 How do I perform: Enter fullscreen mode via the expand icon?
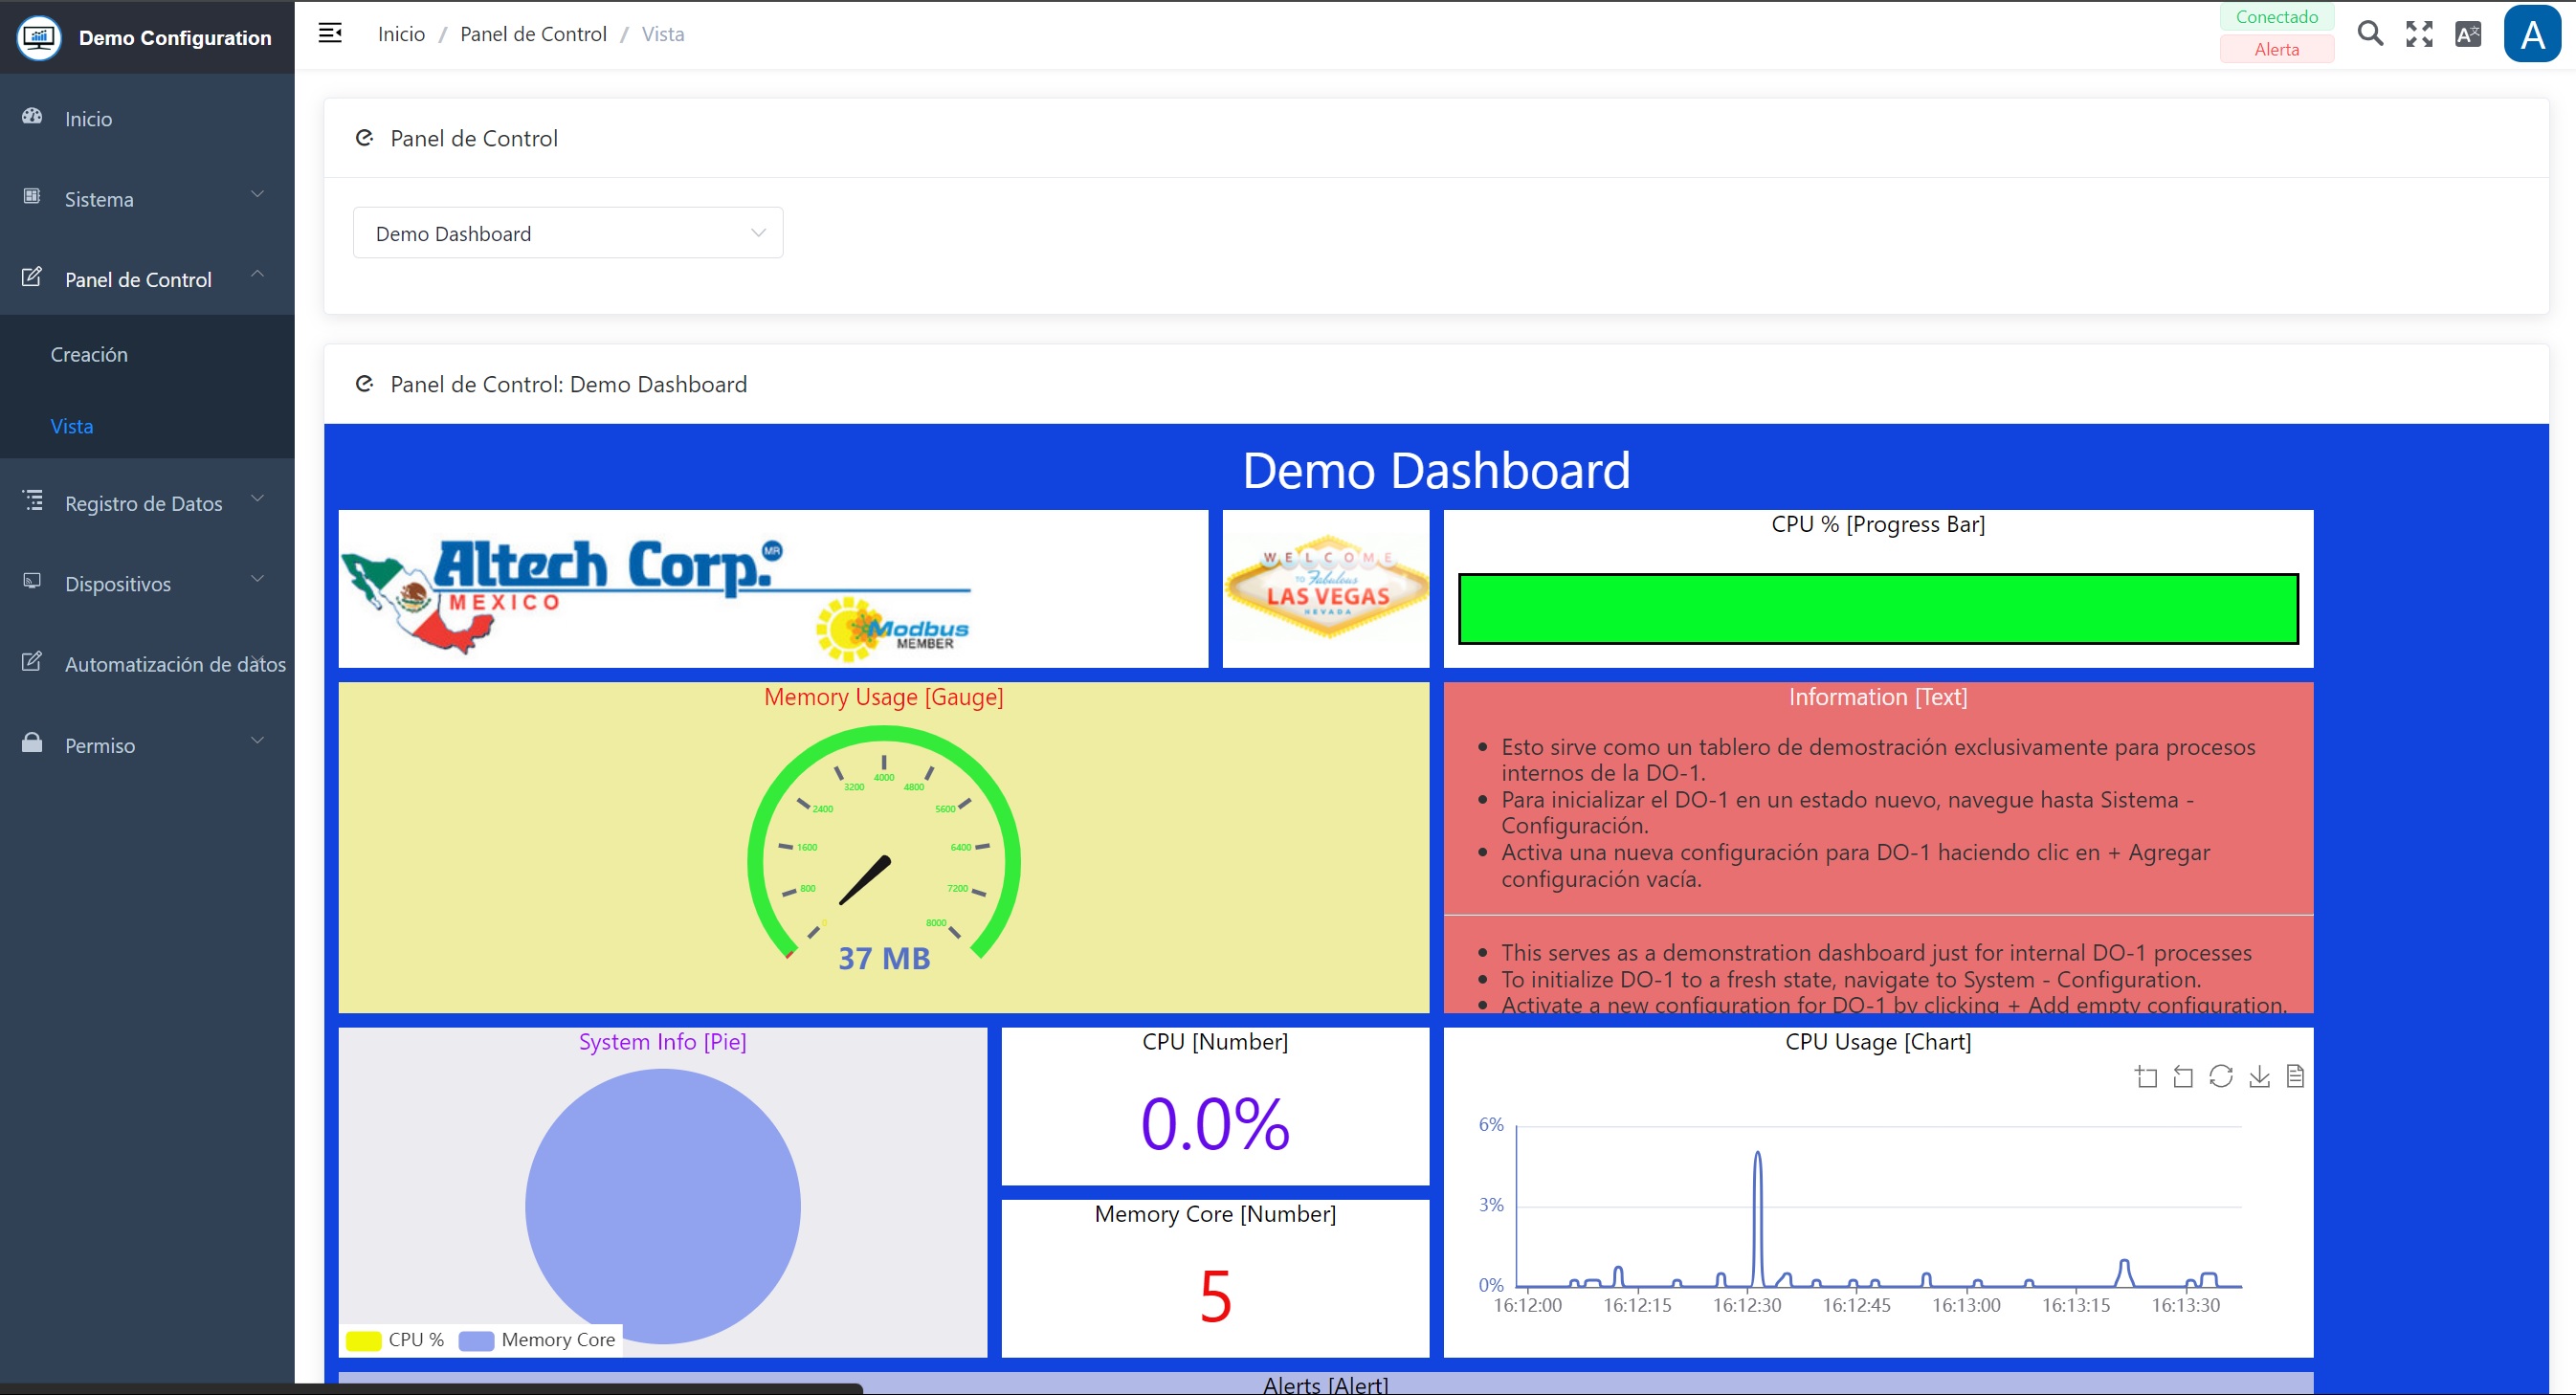pyautogui.click(x=2419, y=34)
